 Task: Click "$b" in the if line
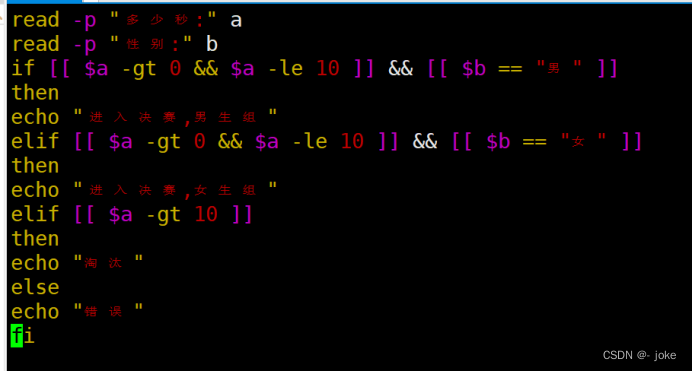(474, 69)
